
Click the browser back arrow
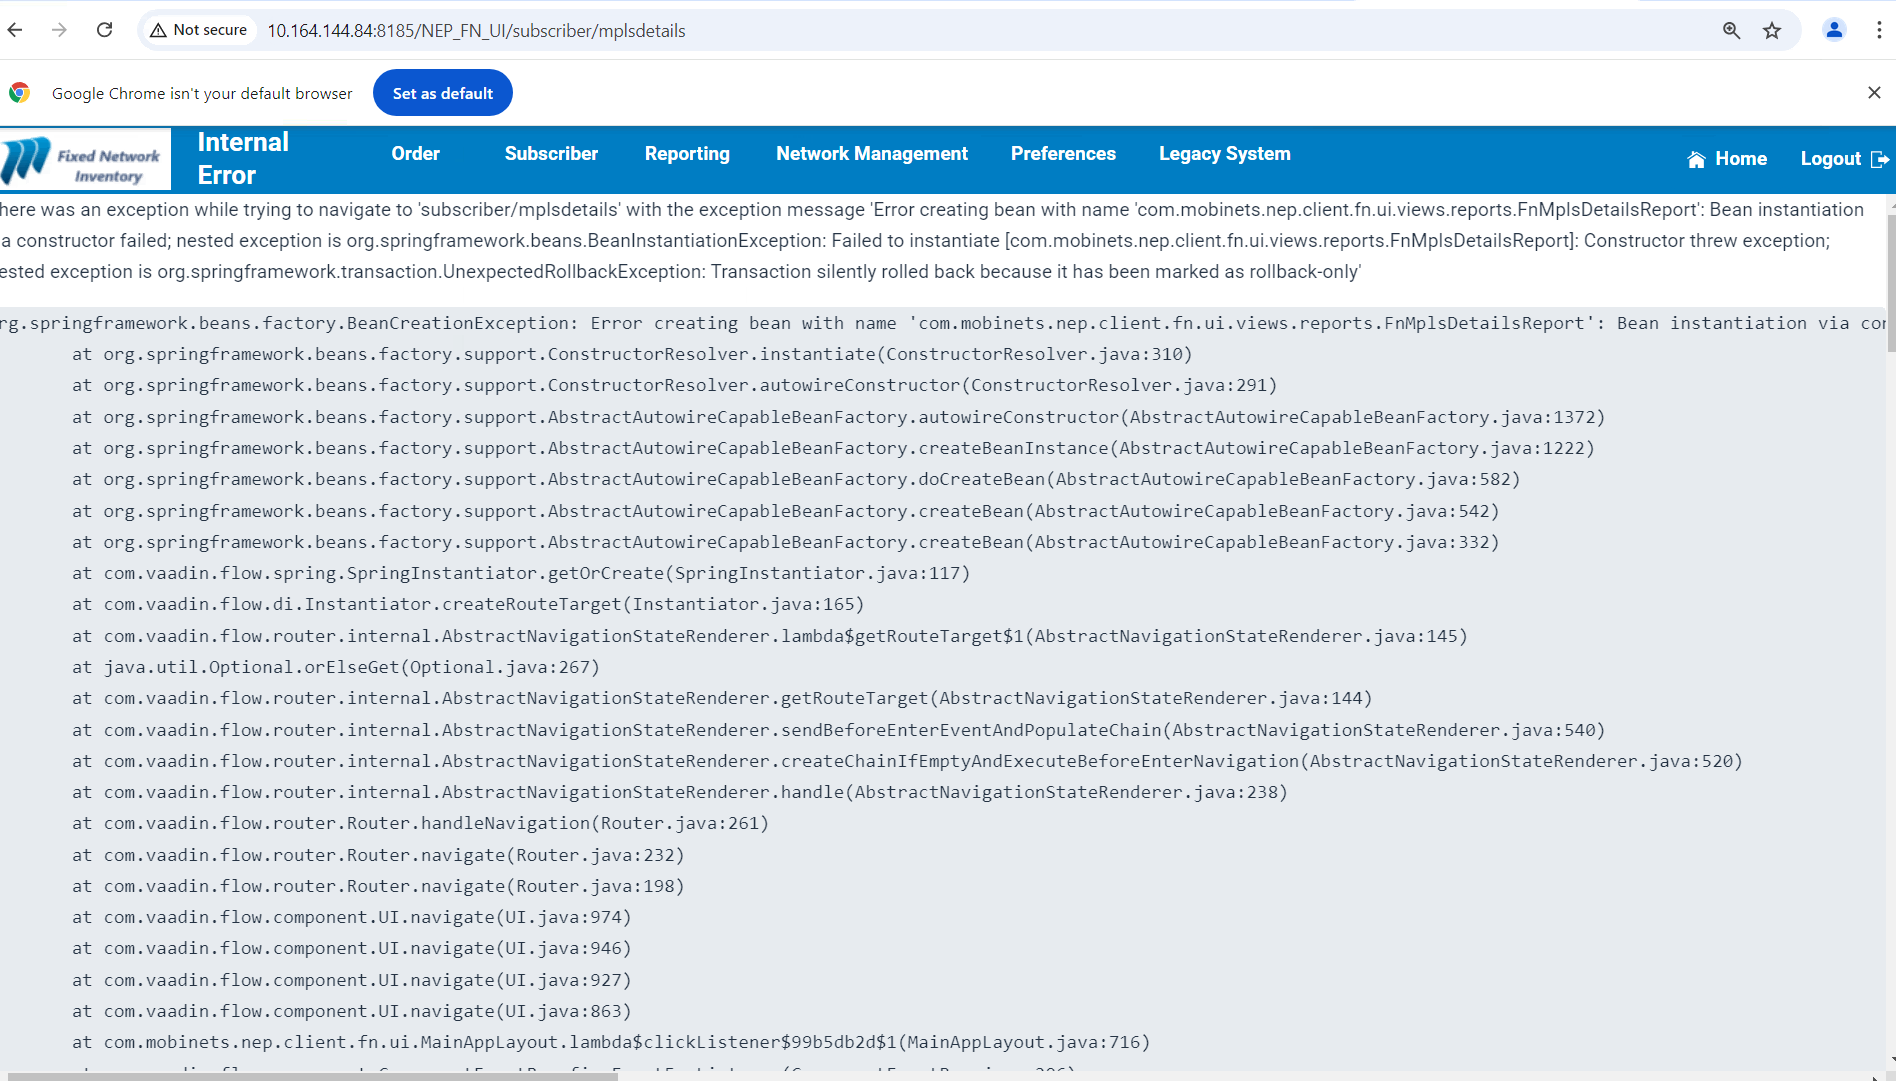click(x=15, y=30)
